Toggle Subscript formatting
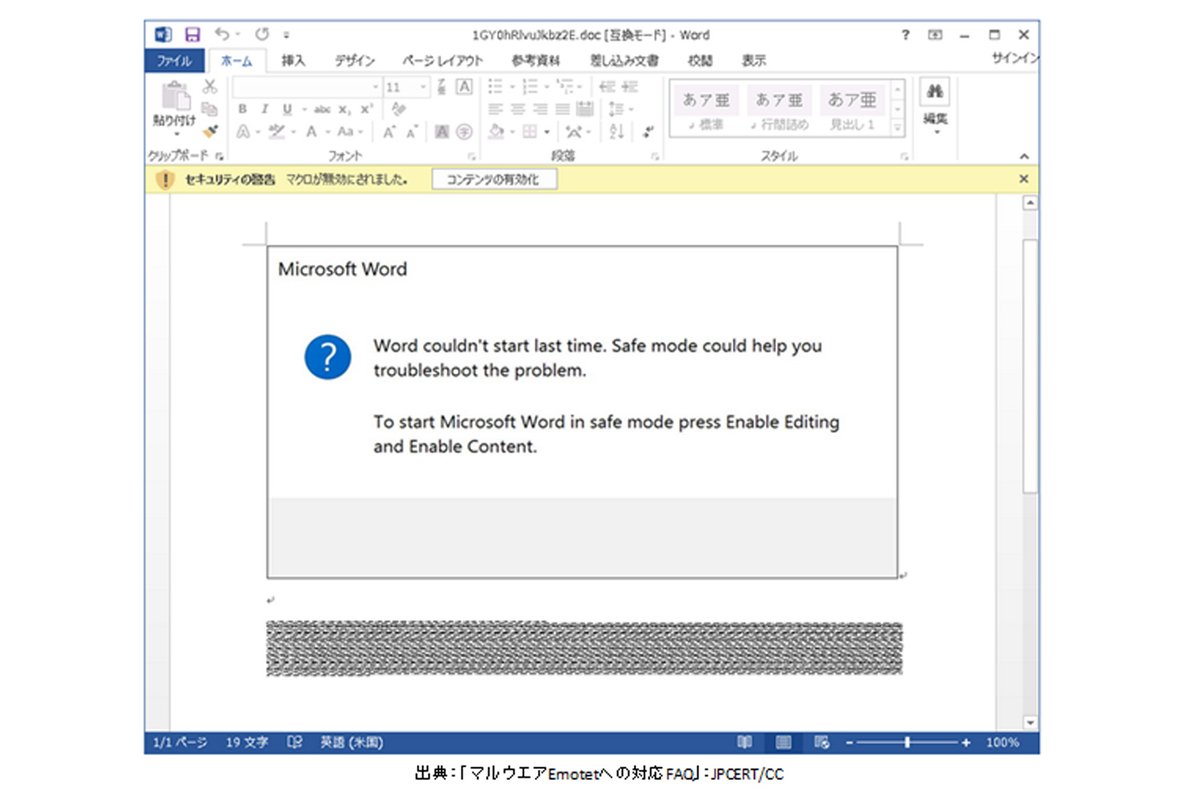Viewport: 1200px width, 800px height. coord(344,109)
